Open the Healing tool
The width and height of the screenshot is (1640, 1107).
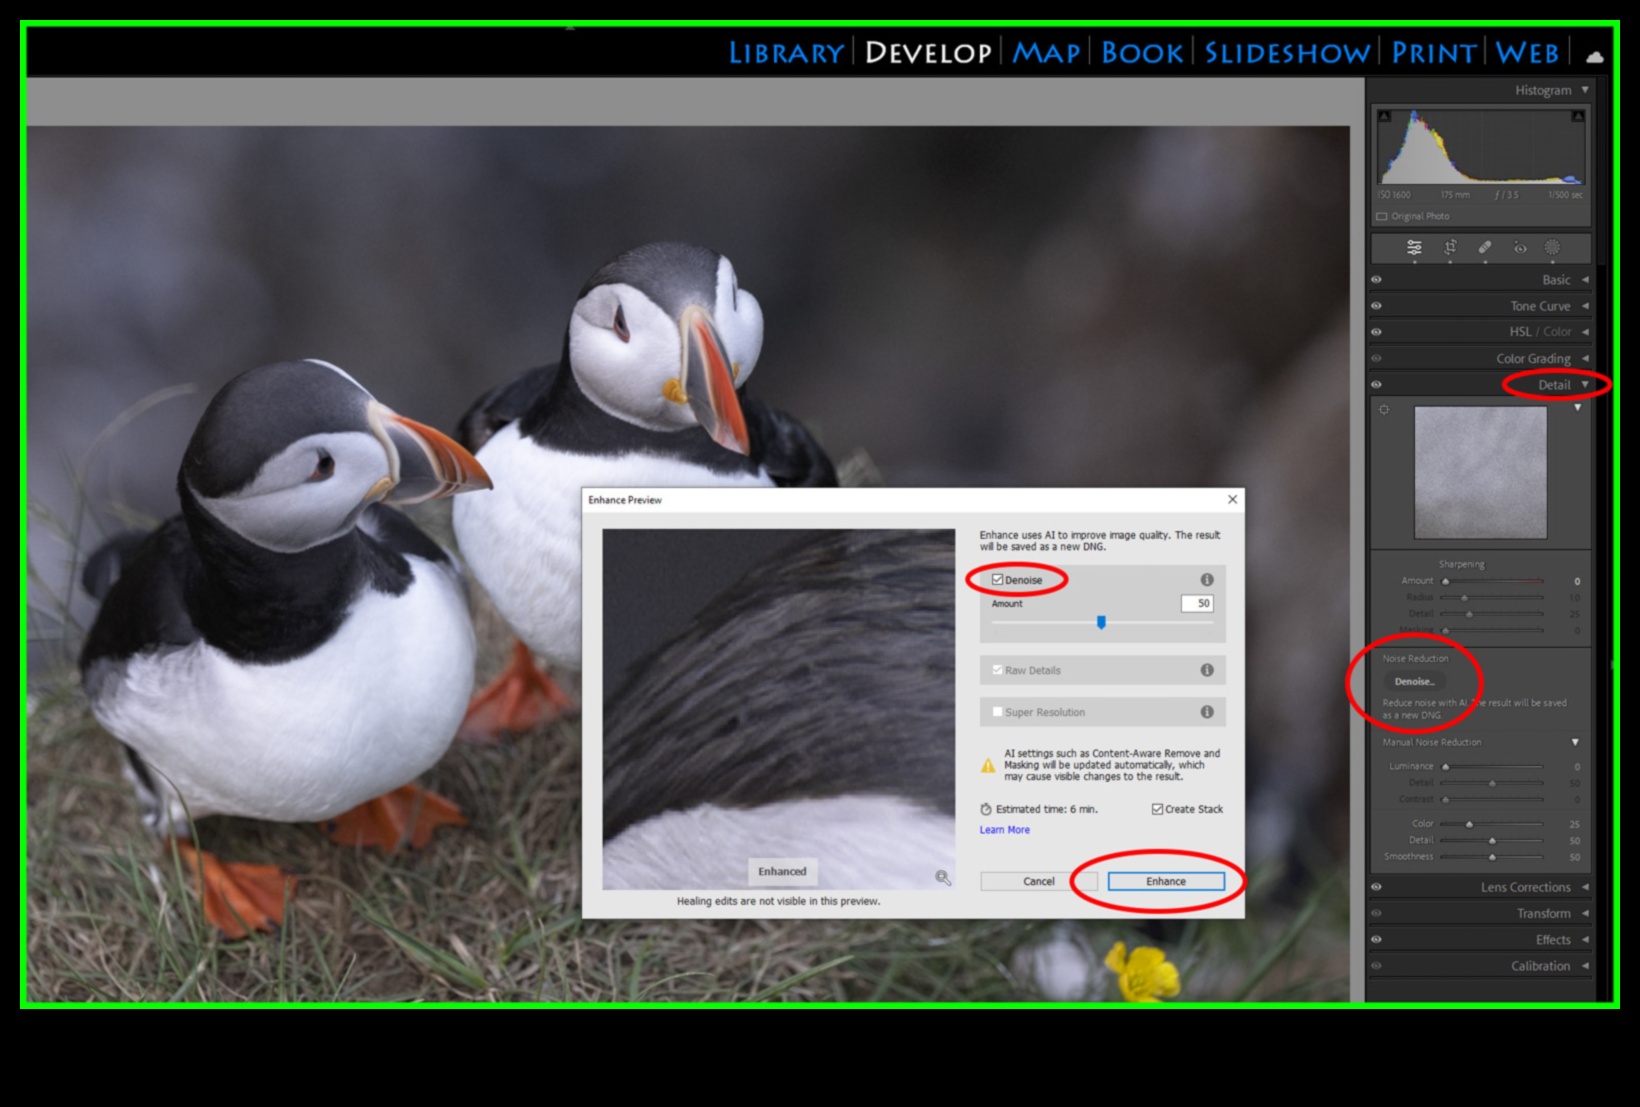click(1484, 247)
